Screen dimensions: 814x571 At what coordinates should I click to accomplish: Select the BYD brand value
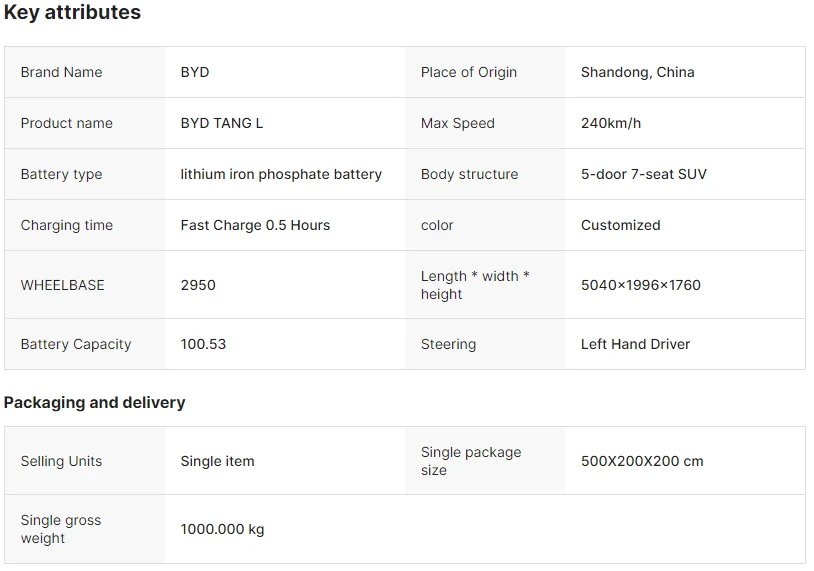(195, 72)
